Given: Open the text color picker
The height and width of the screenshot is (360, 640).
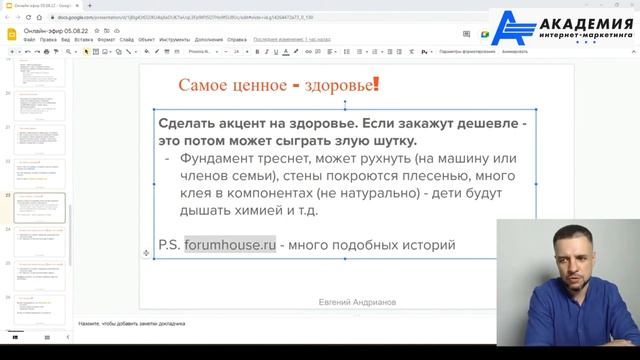Looking at the screenshot, I should point(286,52).
